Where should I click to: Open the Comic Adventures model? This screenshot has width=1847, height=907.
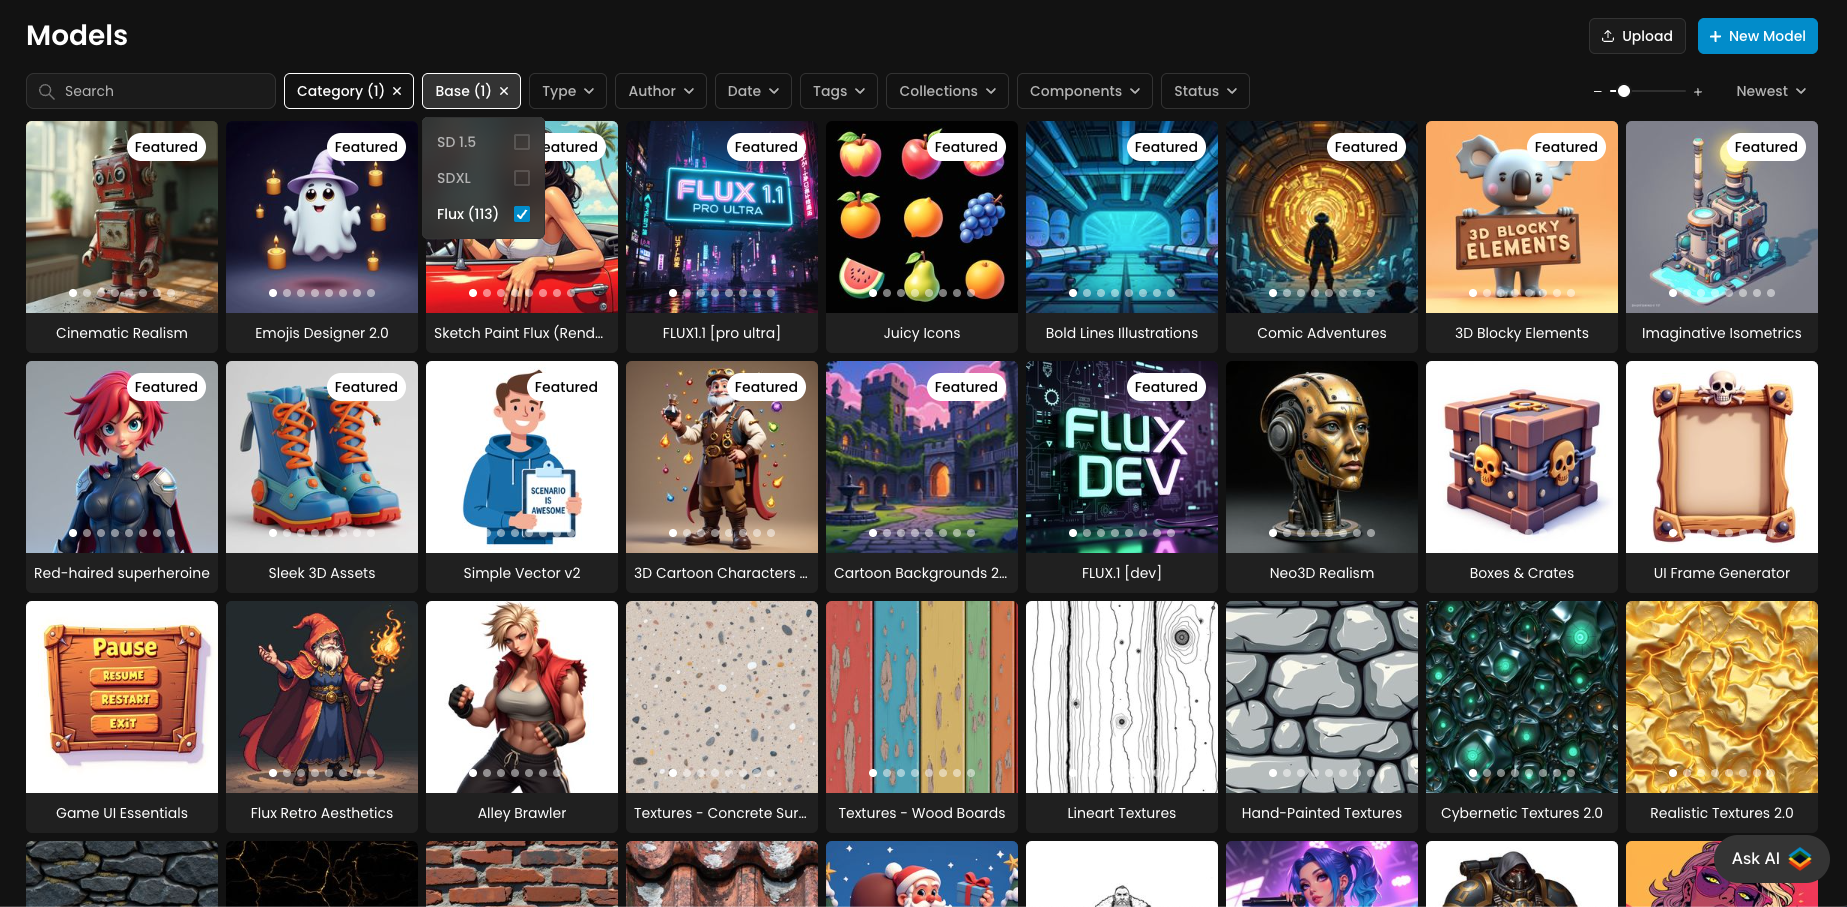pyautogui.click(x=1322, y=237)
